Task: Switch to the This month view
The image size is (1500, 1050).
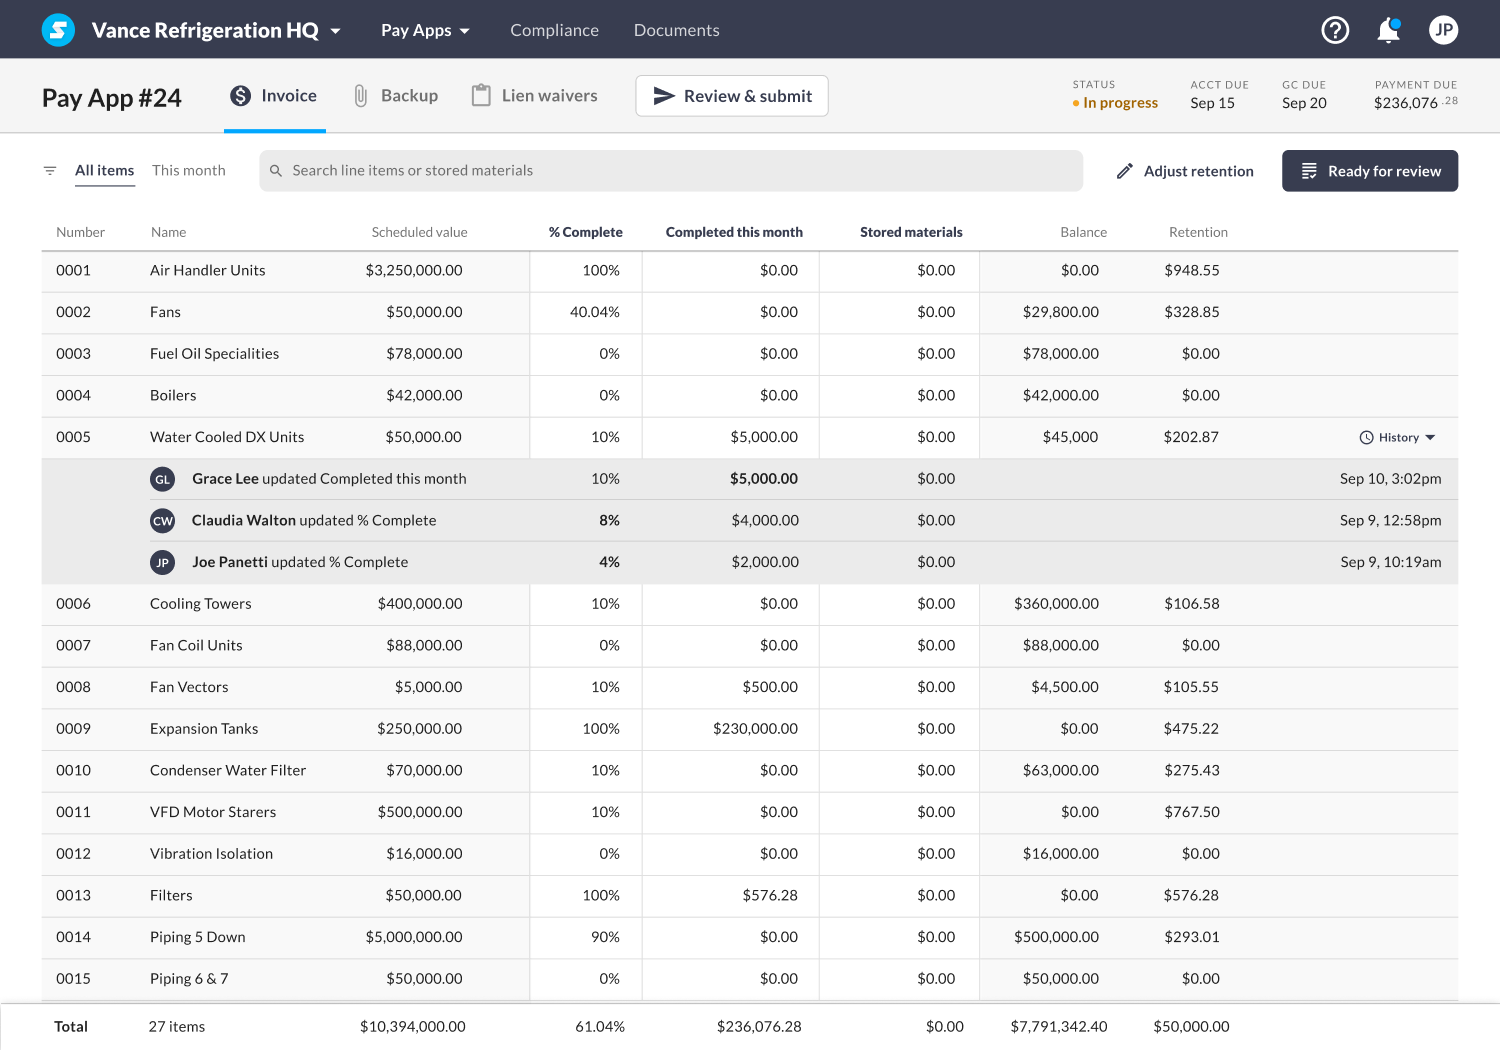Action: coord(188,170)
